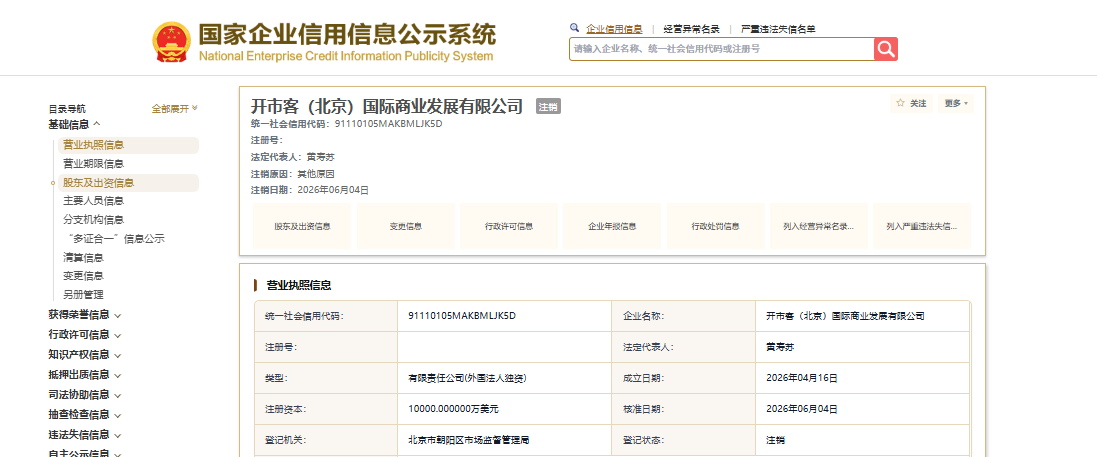Select the 严重违法失信名单 search tab
The image size is (1097, 457).
pos(778,29)
